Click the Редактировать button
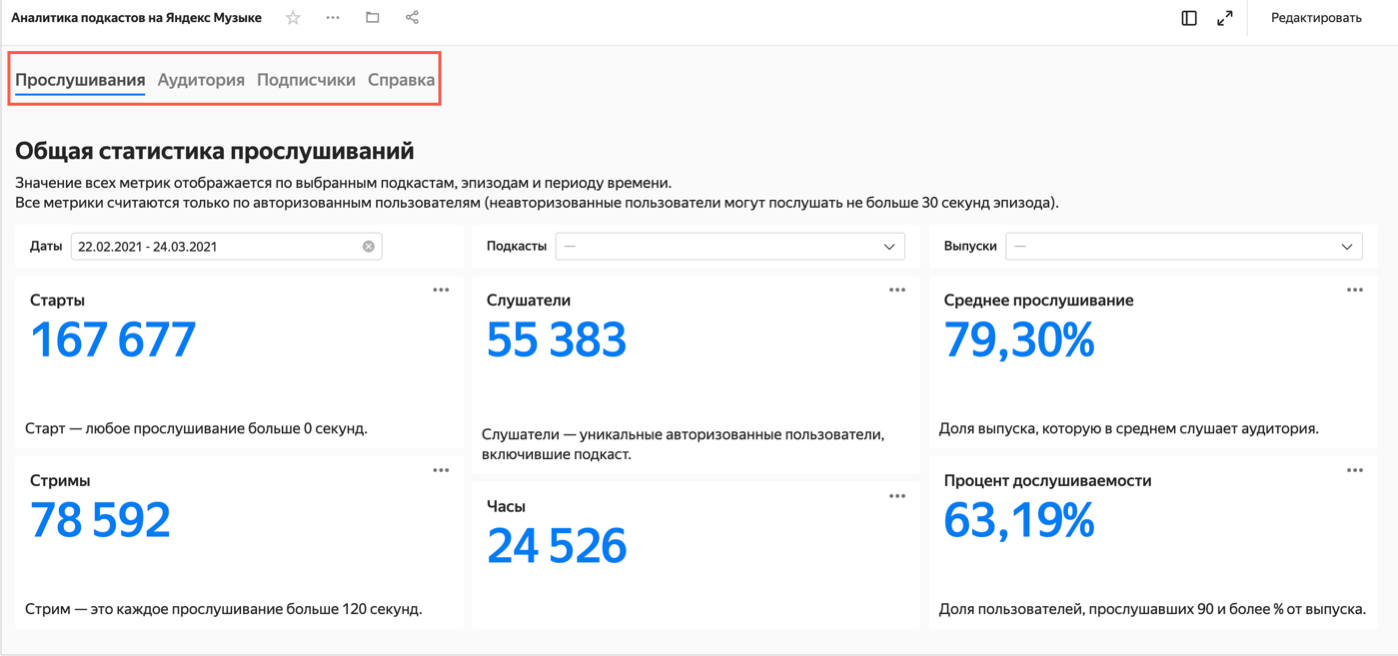 pyautogui.click(x=1316, y=18)
